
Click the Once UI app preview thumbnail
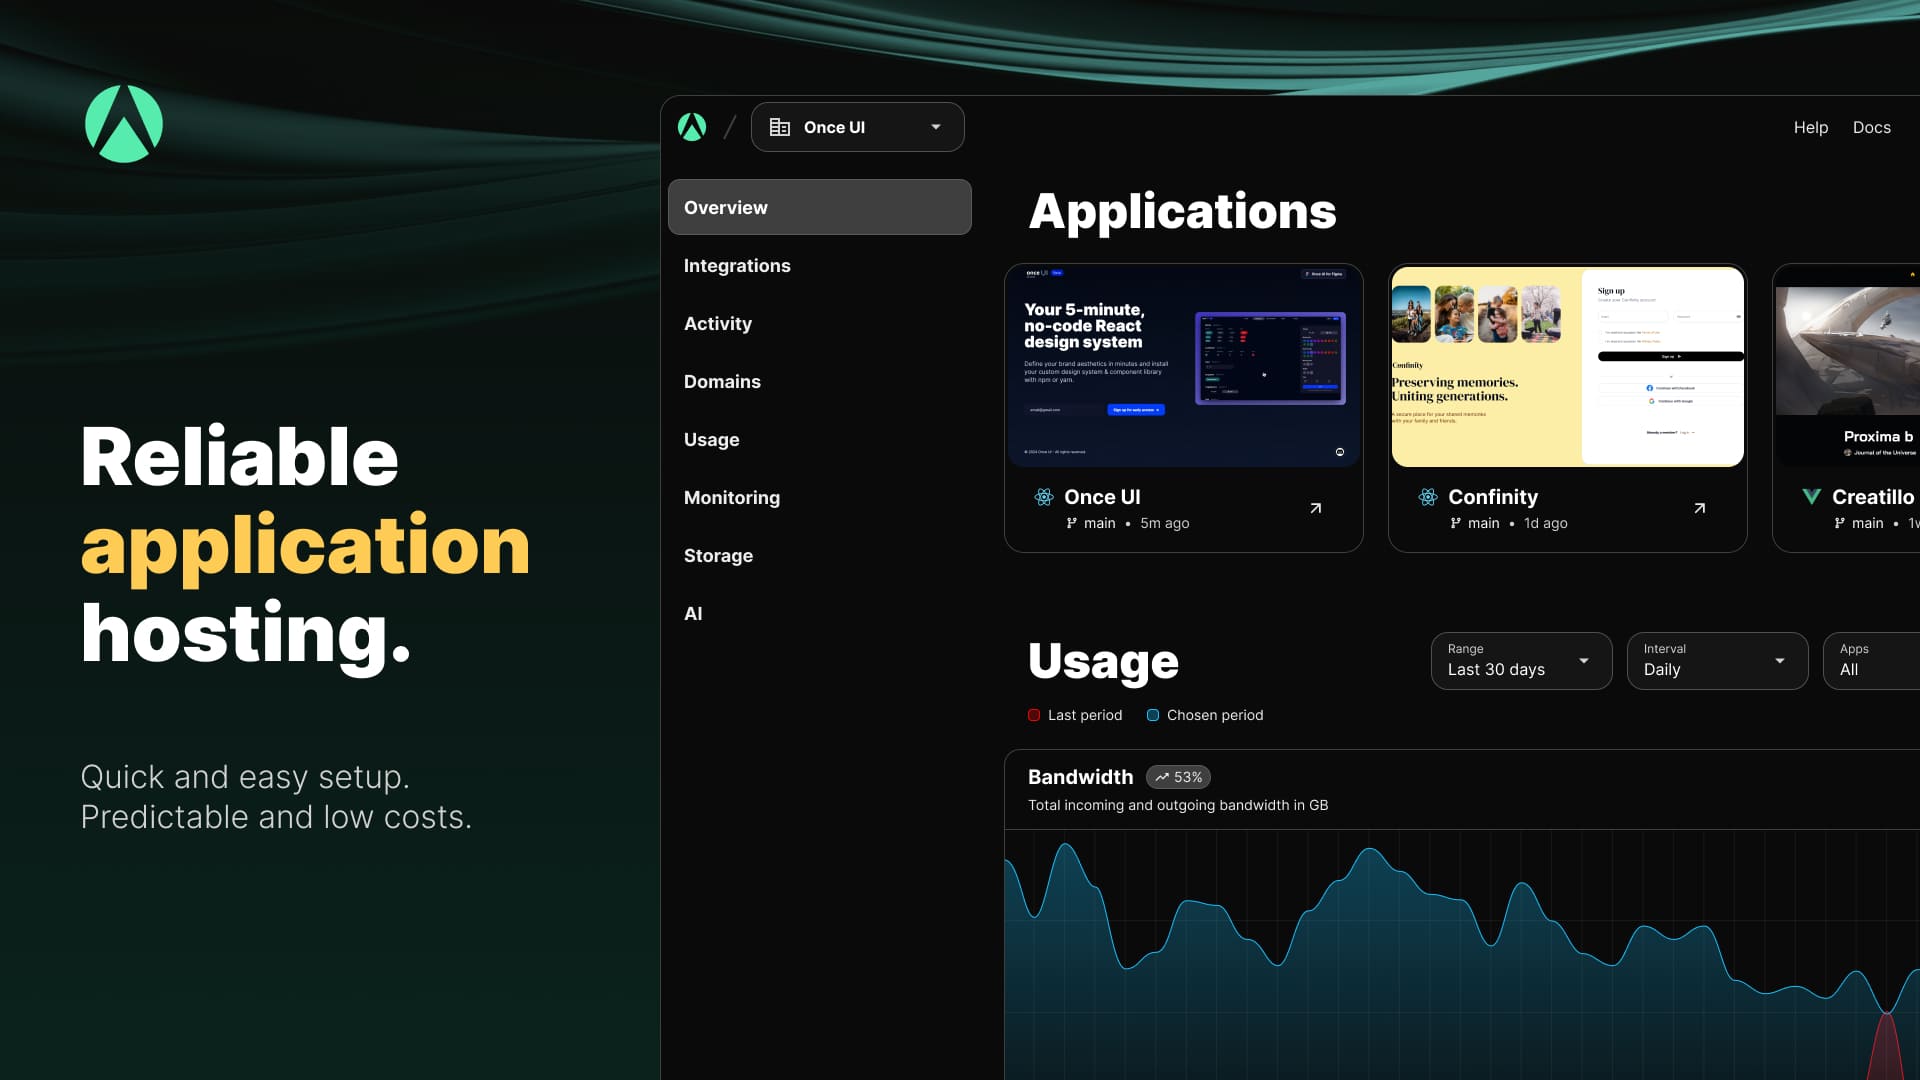click(1183, 367)
